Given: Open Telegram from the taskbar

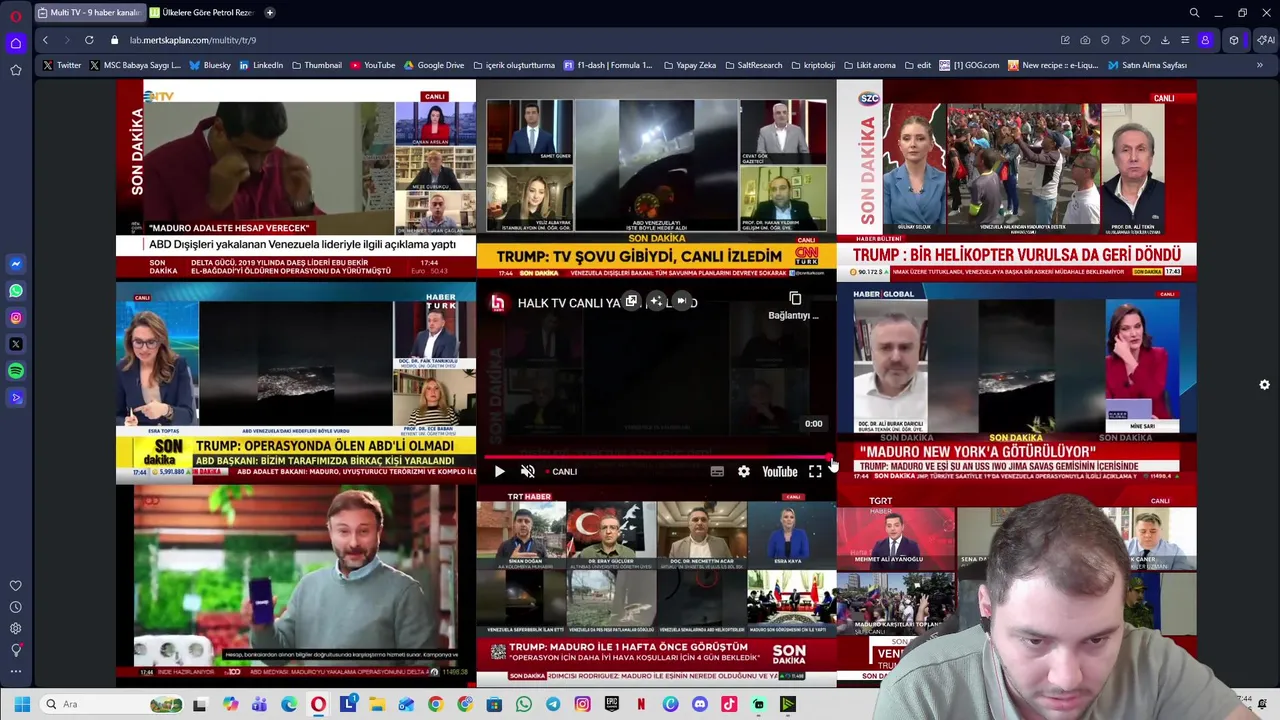Looking at the screenshot, I should (553, 704).
